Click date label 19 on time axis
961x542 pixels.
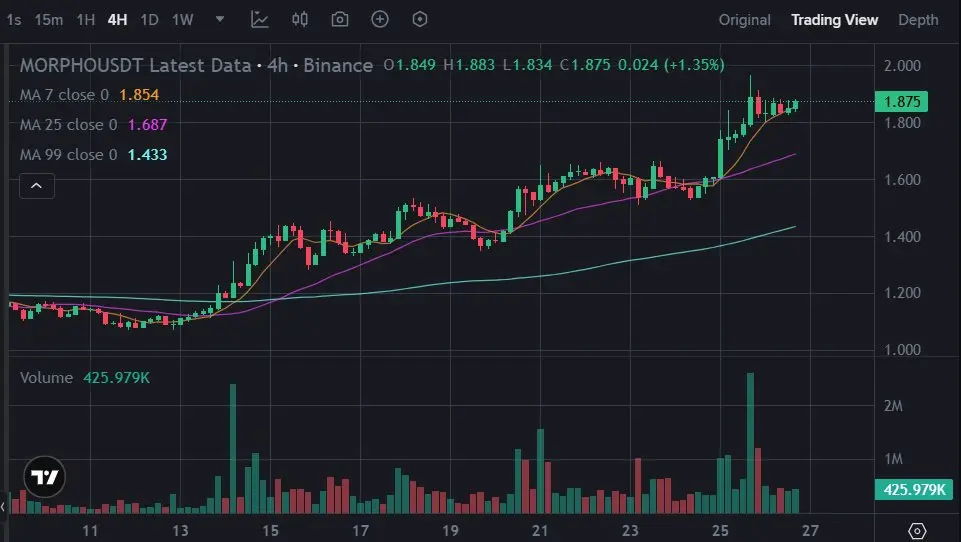(x=450, y=530)
